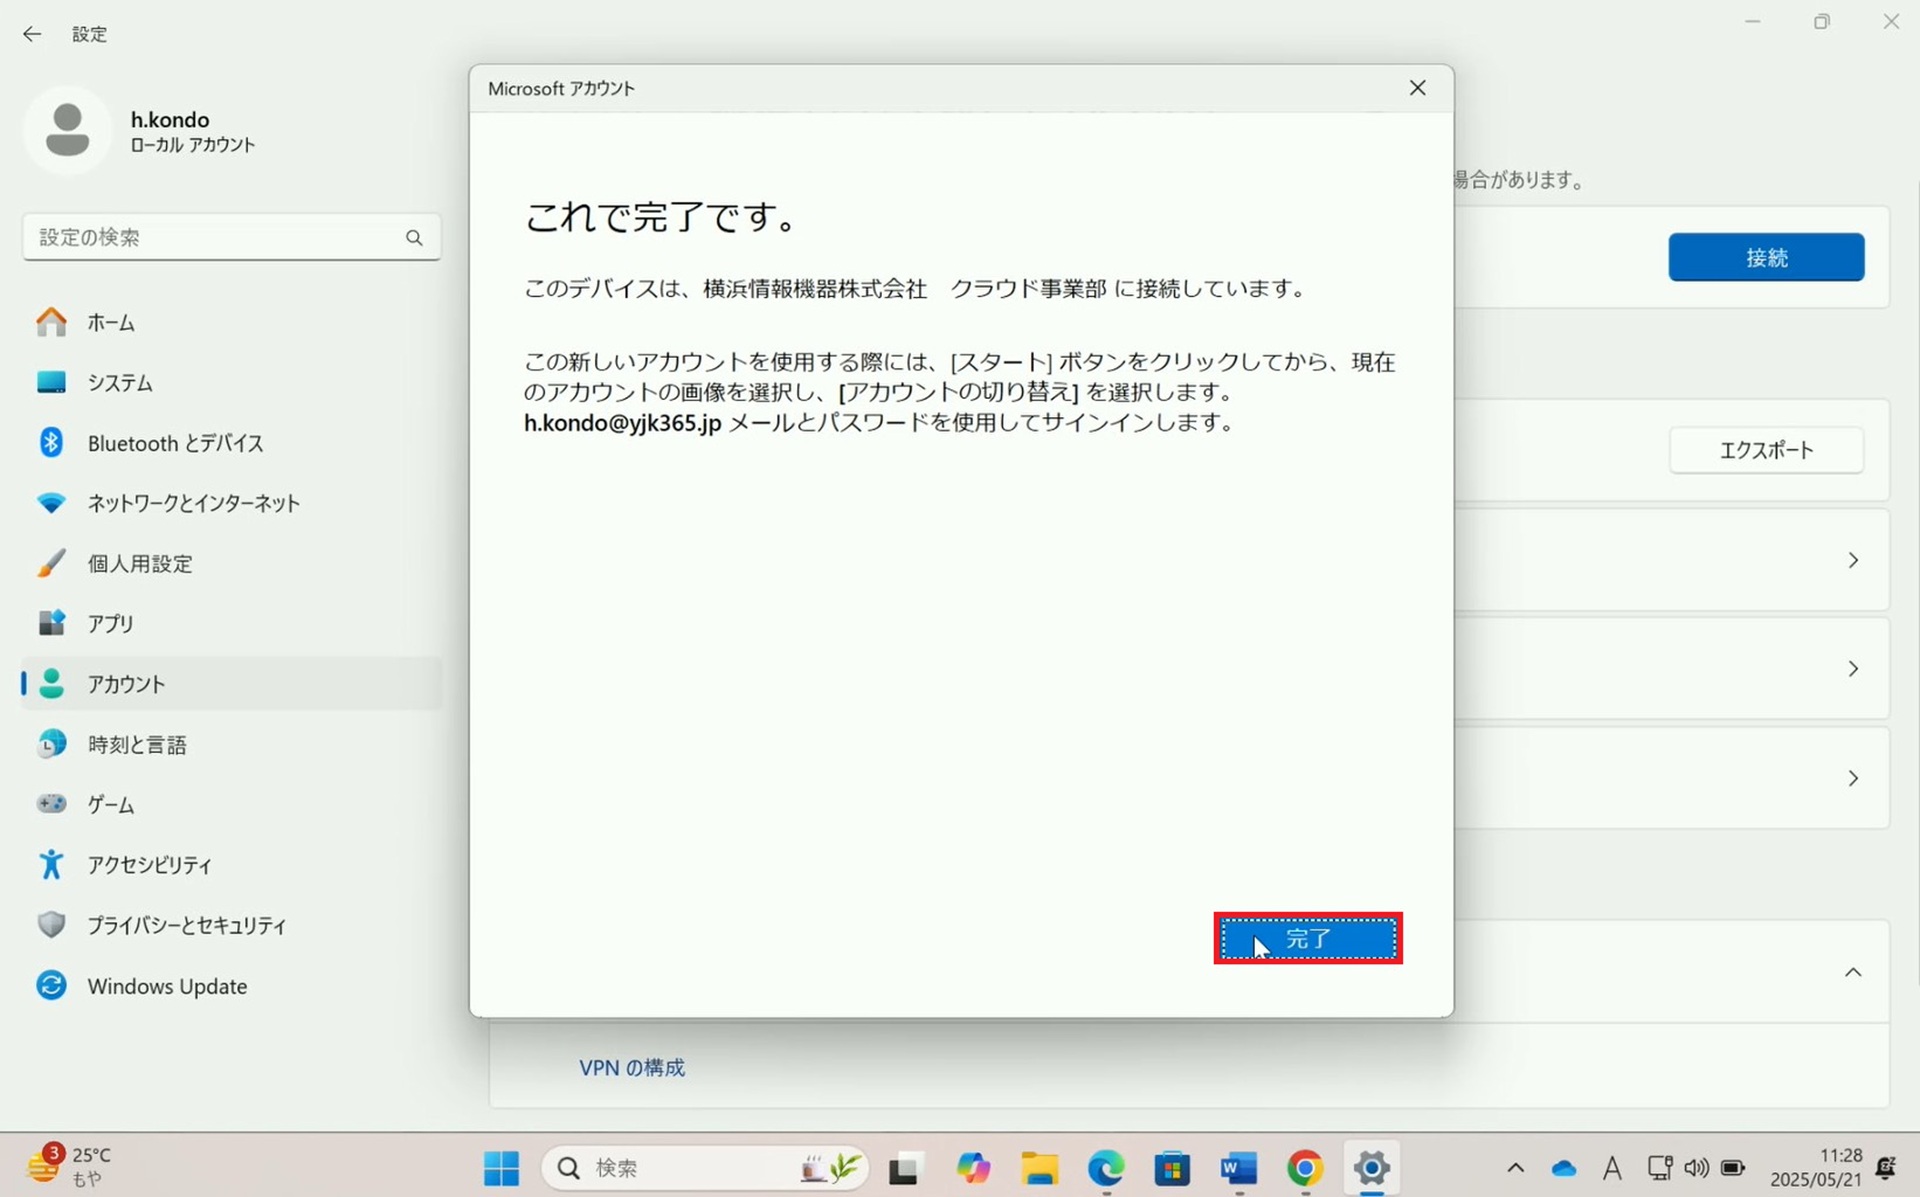This screenshot has height=1197, width=1920.
Task: Go back with the settings back arrow
Action: click(x=32, y=34)
